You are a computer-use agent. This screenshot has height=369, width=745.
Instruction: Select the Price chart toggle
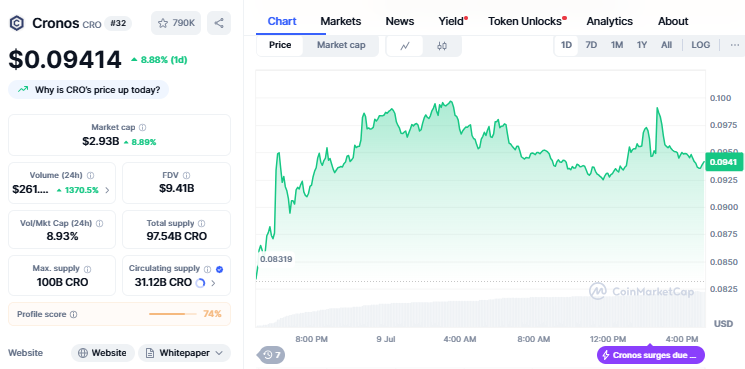(280, 45)
